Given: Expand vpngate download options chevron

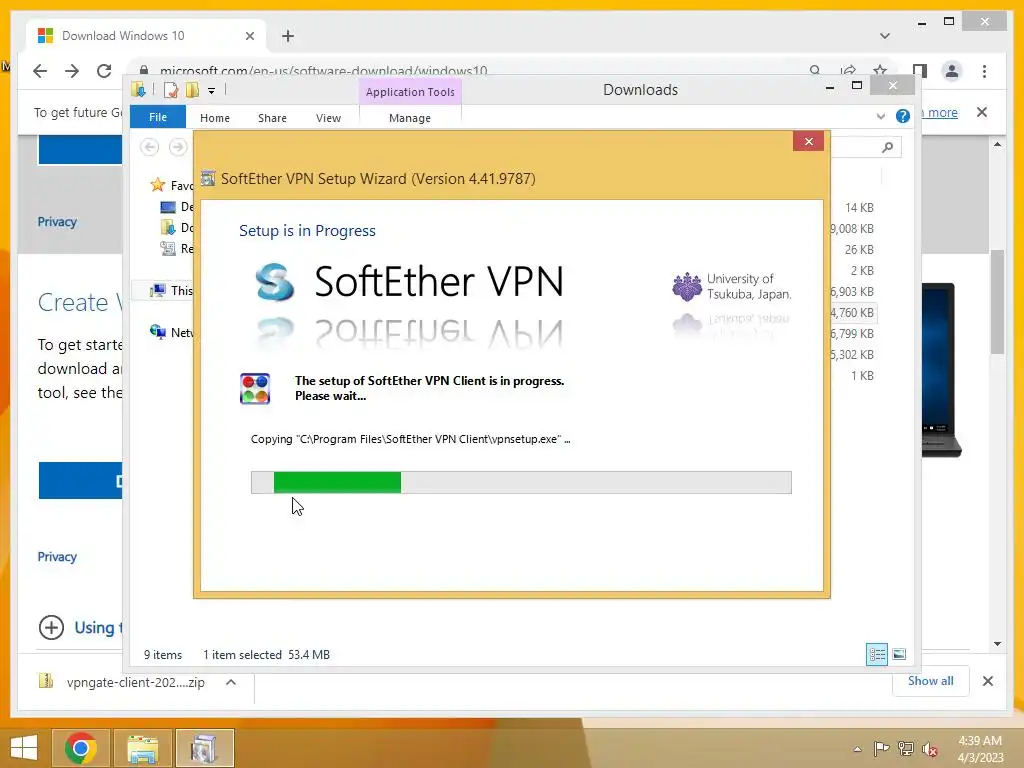Looking at the screenshot, I should pos(231,682).
